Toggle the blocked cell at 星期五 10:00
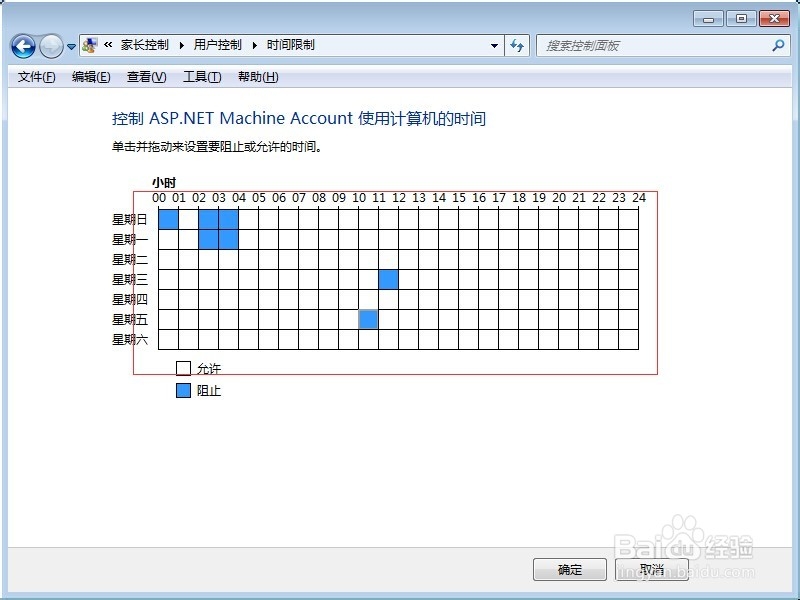This screenshot has height=600, width=800. point(368,319)
